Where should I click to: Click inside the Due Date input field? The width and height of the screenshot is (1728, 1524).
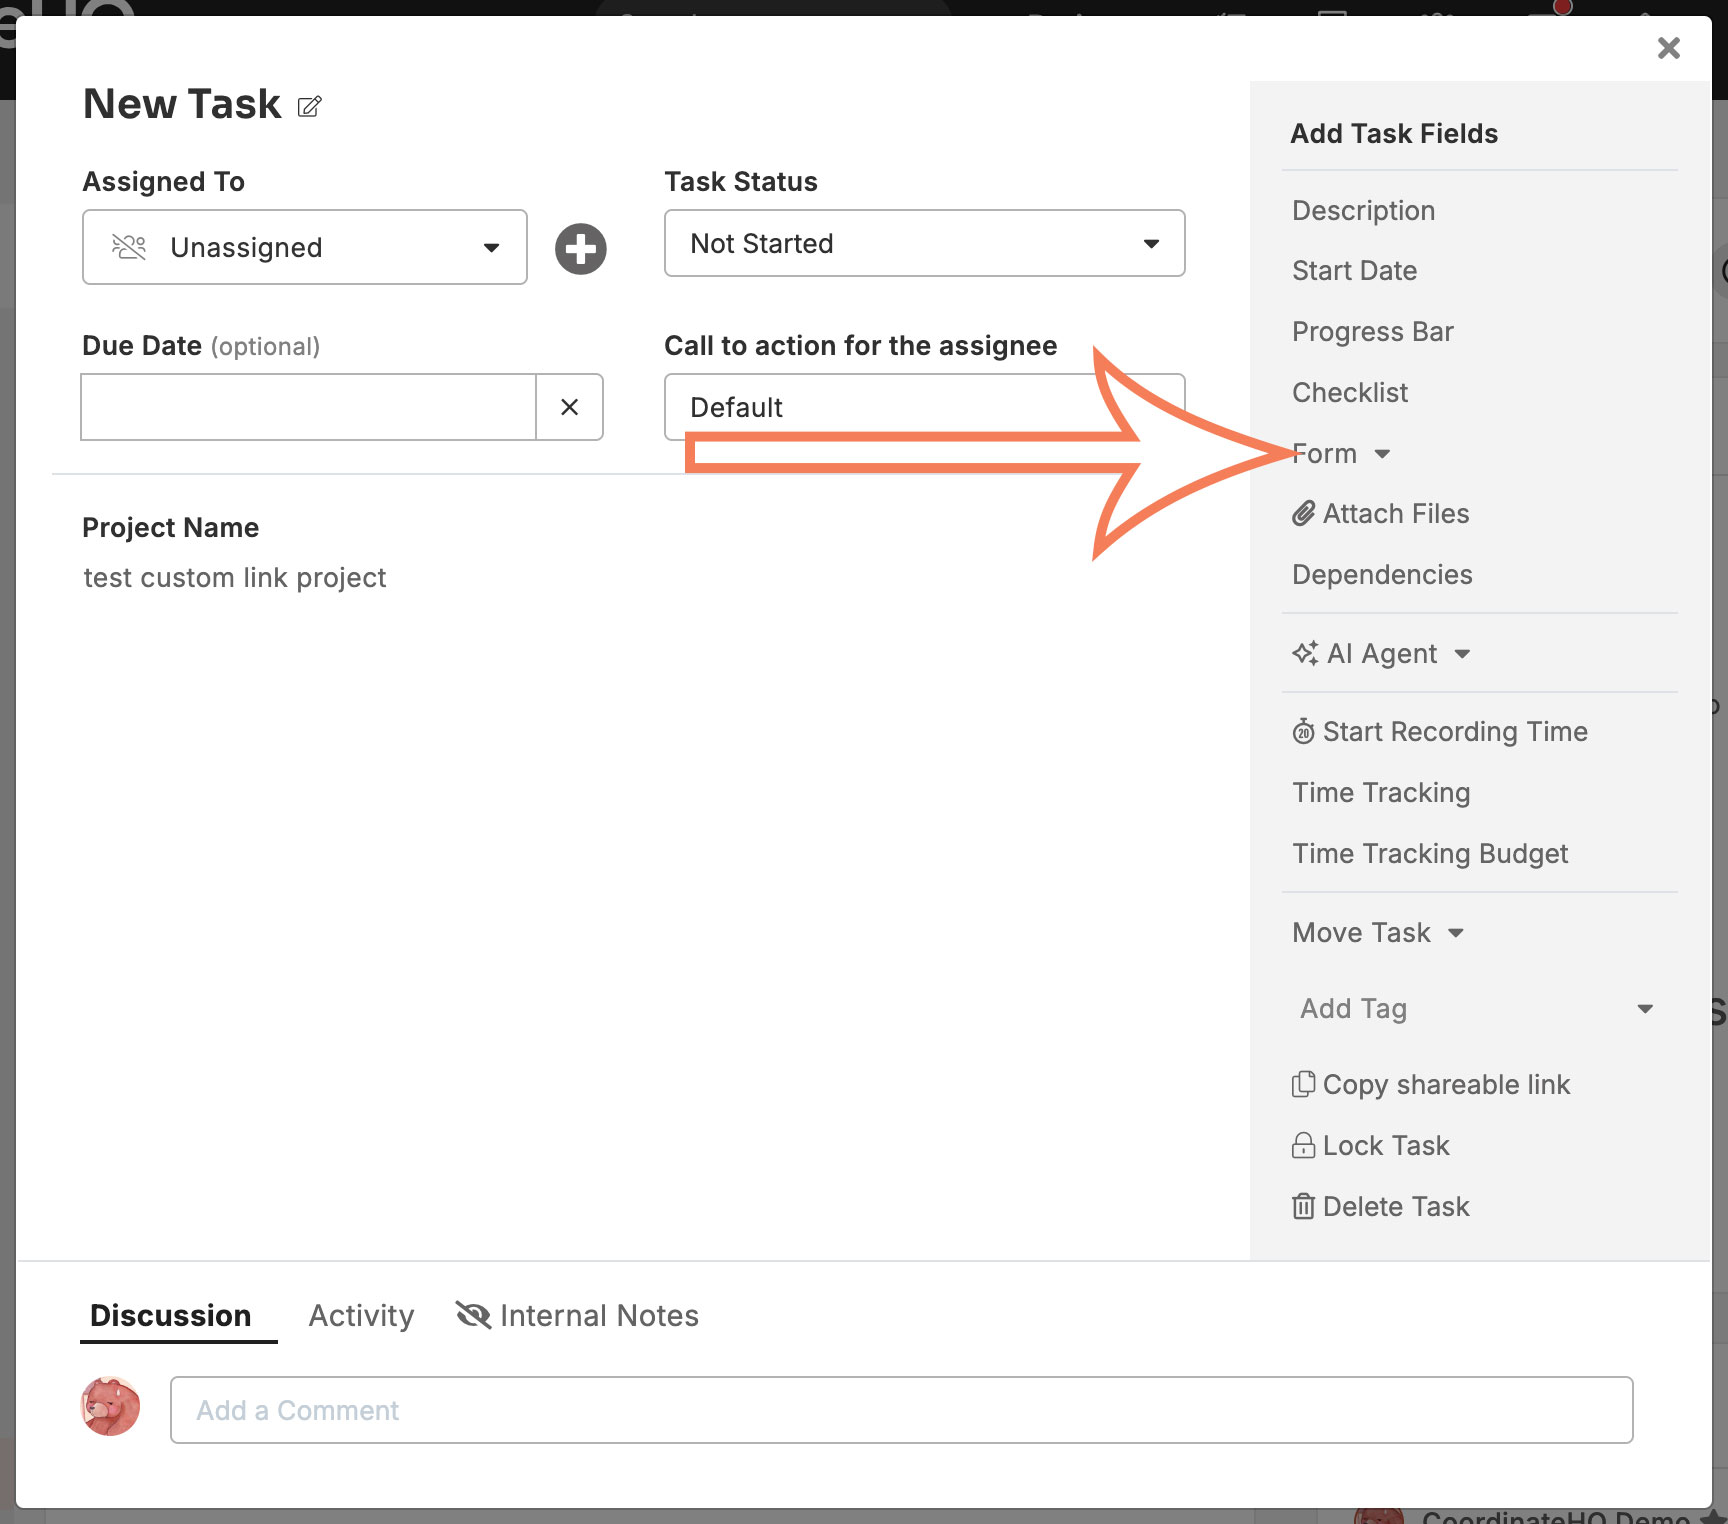[309, 407]
